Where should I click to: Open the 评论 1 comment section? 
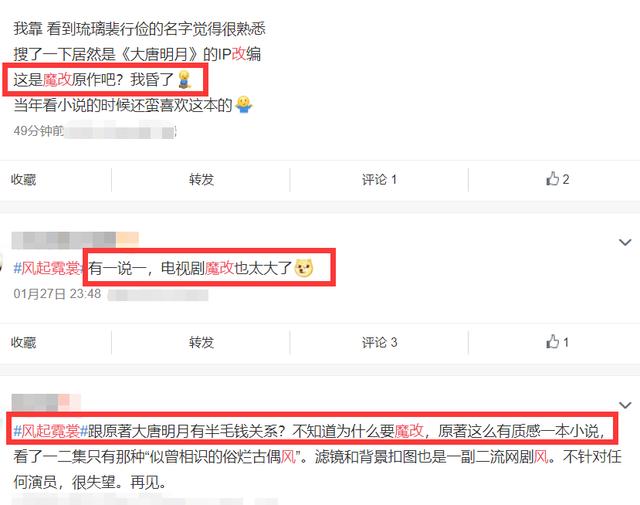coord(379,179)
